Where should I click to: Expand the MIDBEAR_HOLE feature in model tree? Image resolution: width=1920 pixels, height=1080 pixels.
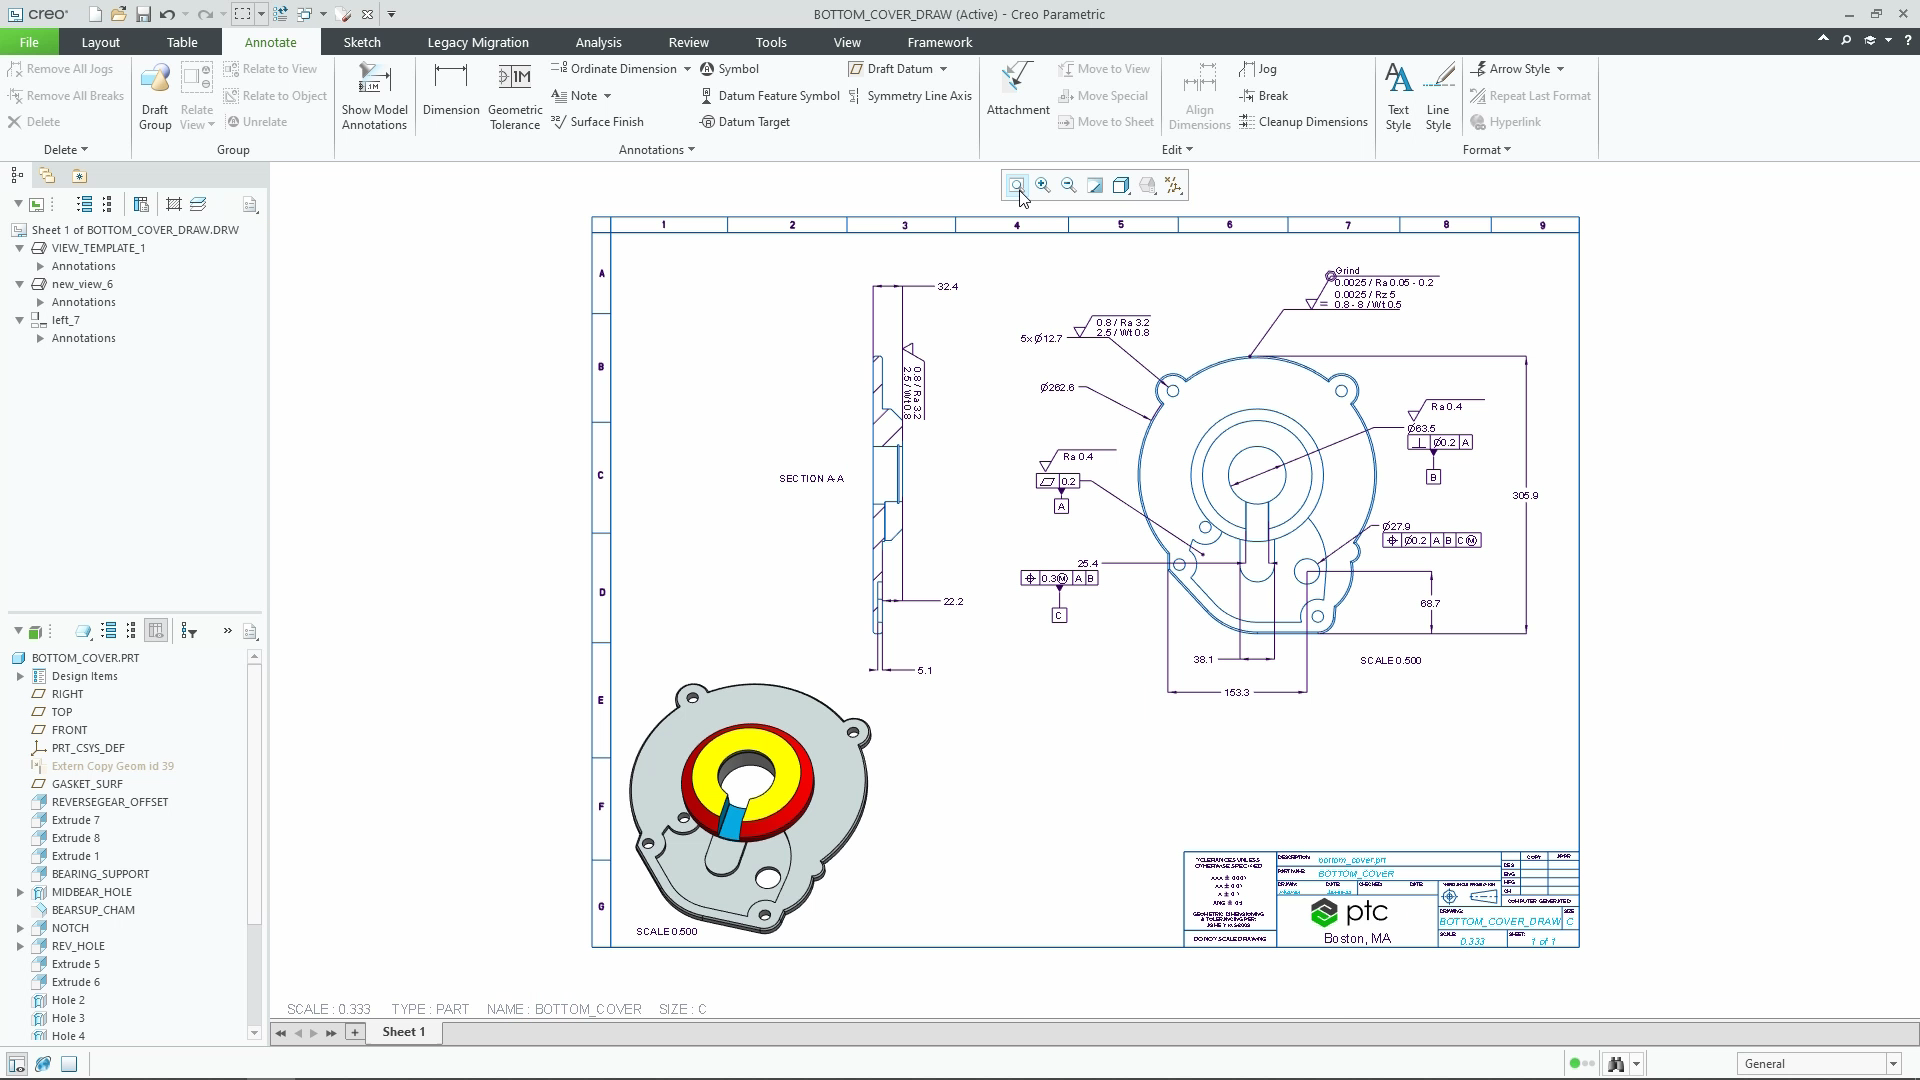coord(20,892)
